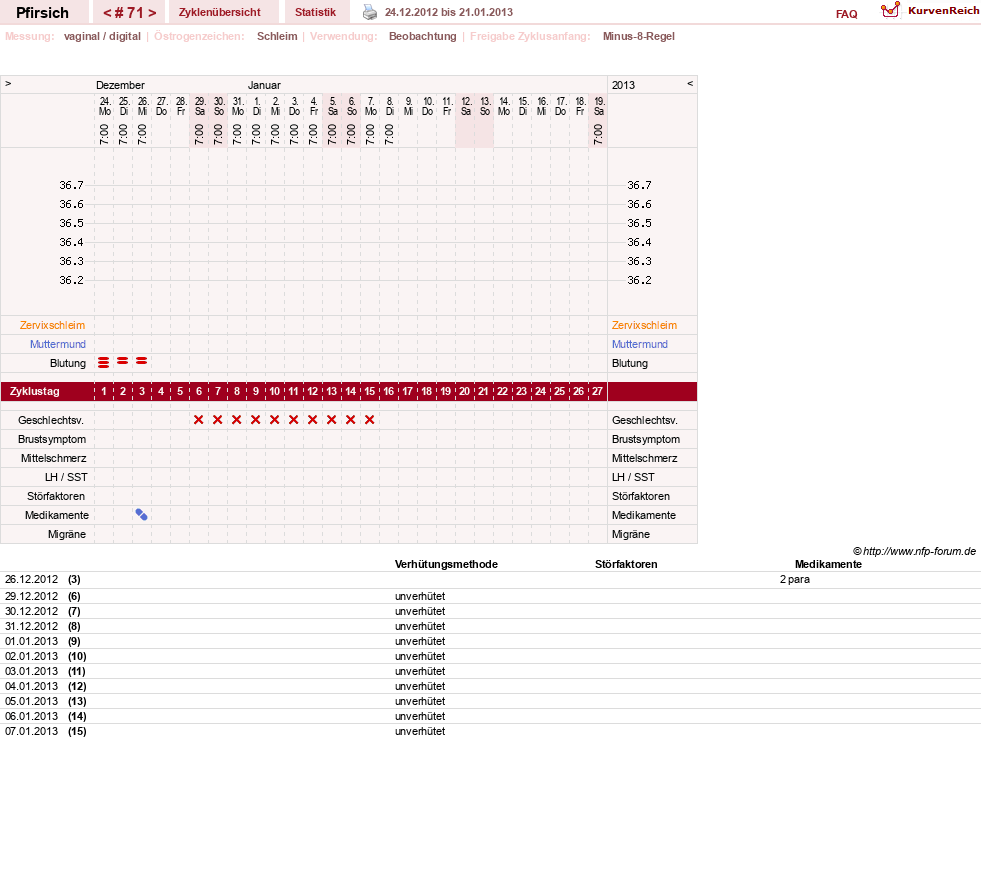The image size is (981, 883).
Task: Click the red X on cycle day 9
Action: 256,420
